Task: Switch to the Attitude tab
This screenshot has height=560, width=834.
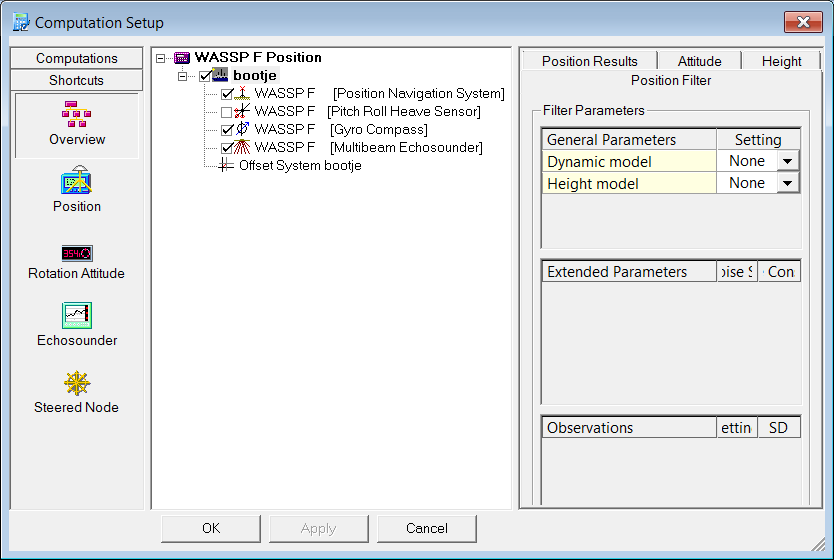Action: pos(699,61)
